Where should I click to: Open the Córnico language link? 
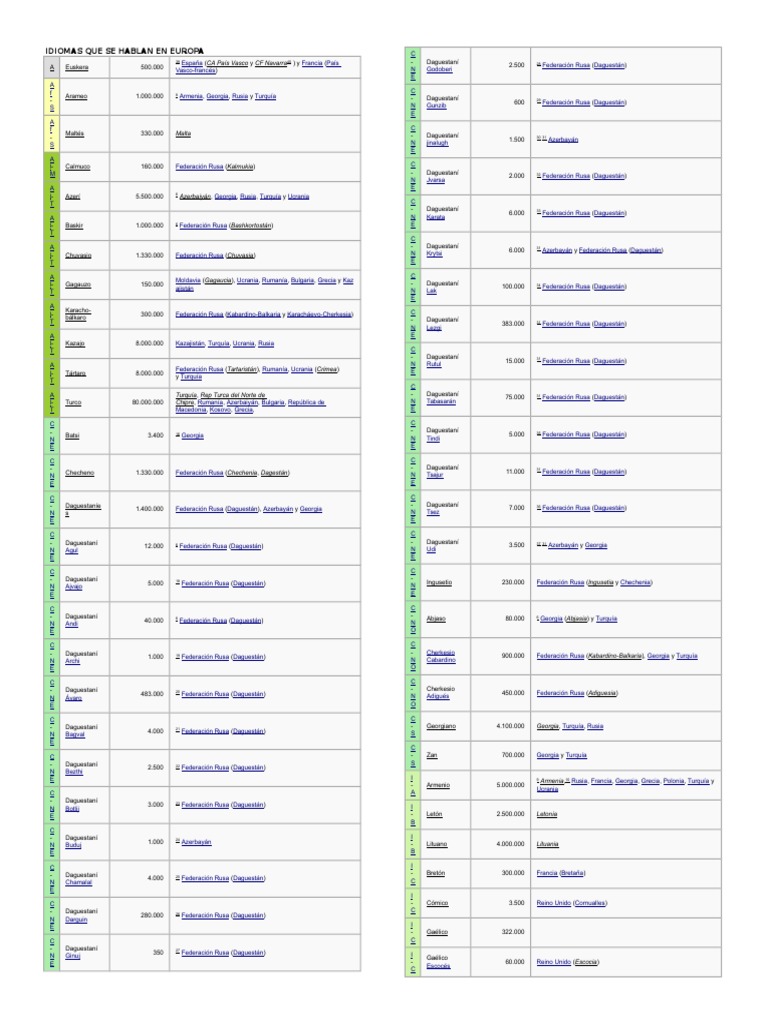pyautogui.click(x=437, y=904)
